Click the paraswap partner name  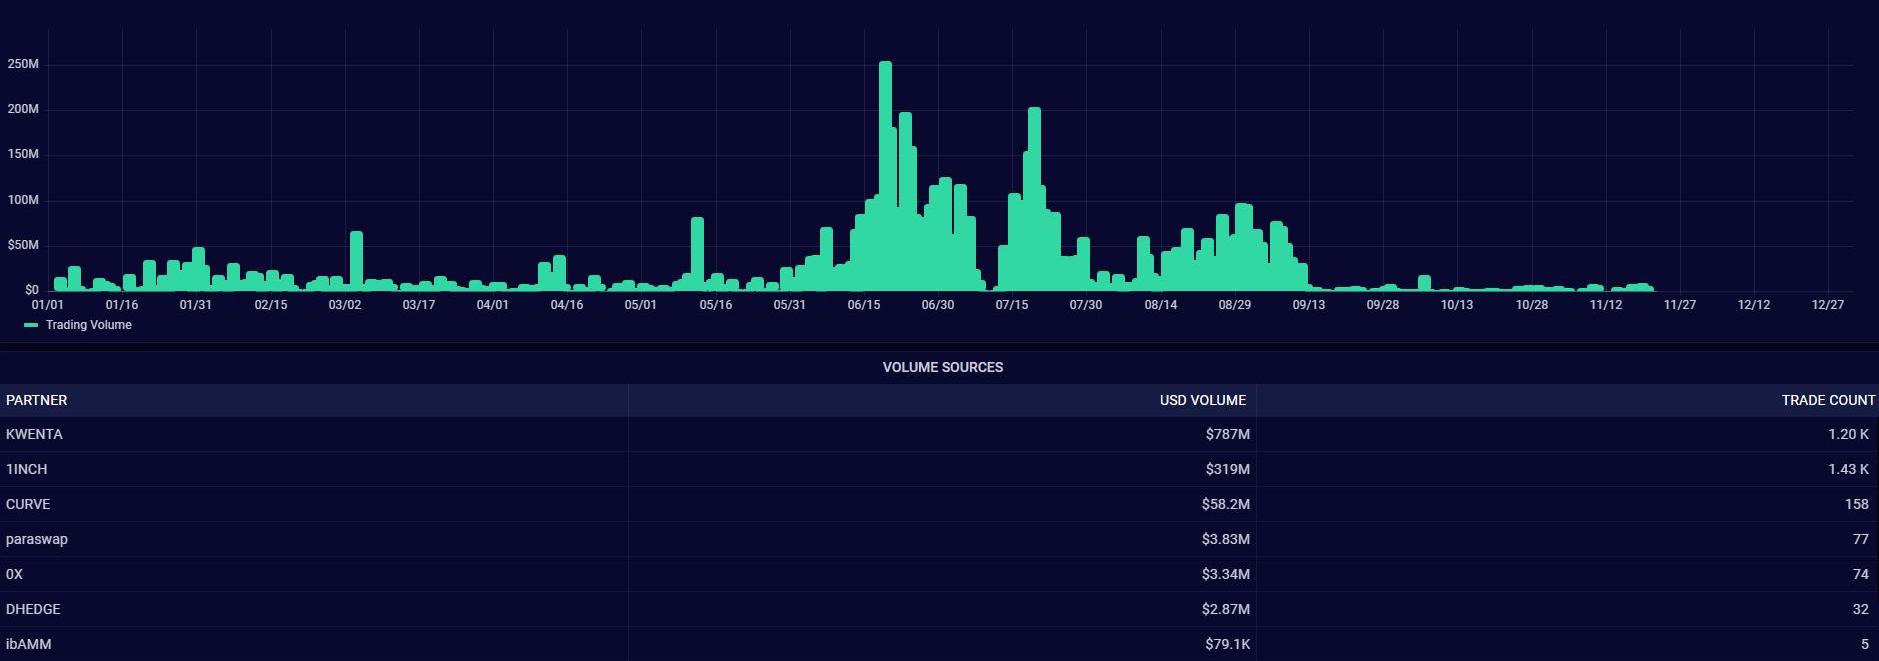pyautogui.click(x=37, y=539)
